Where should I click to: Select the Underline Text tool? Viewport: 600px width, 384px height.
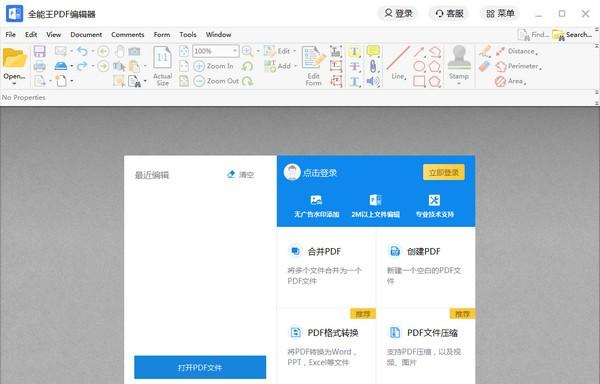tap(355, 81)
